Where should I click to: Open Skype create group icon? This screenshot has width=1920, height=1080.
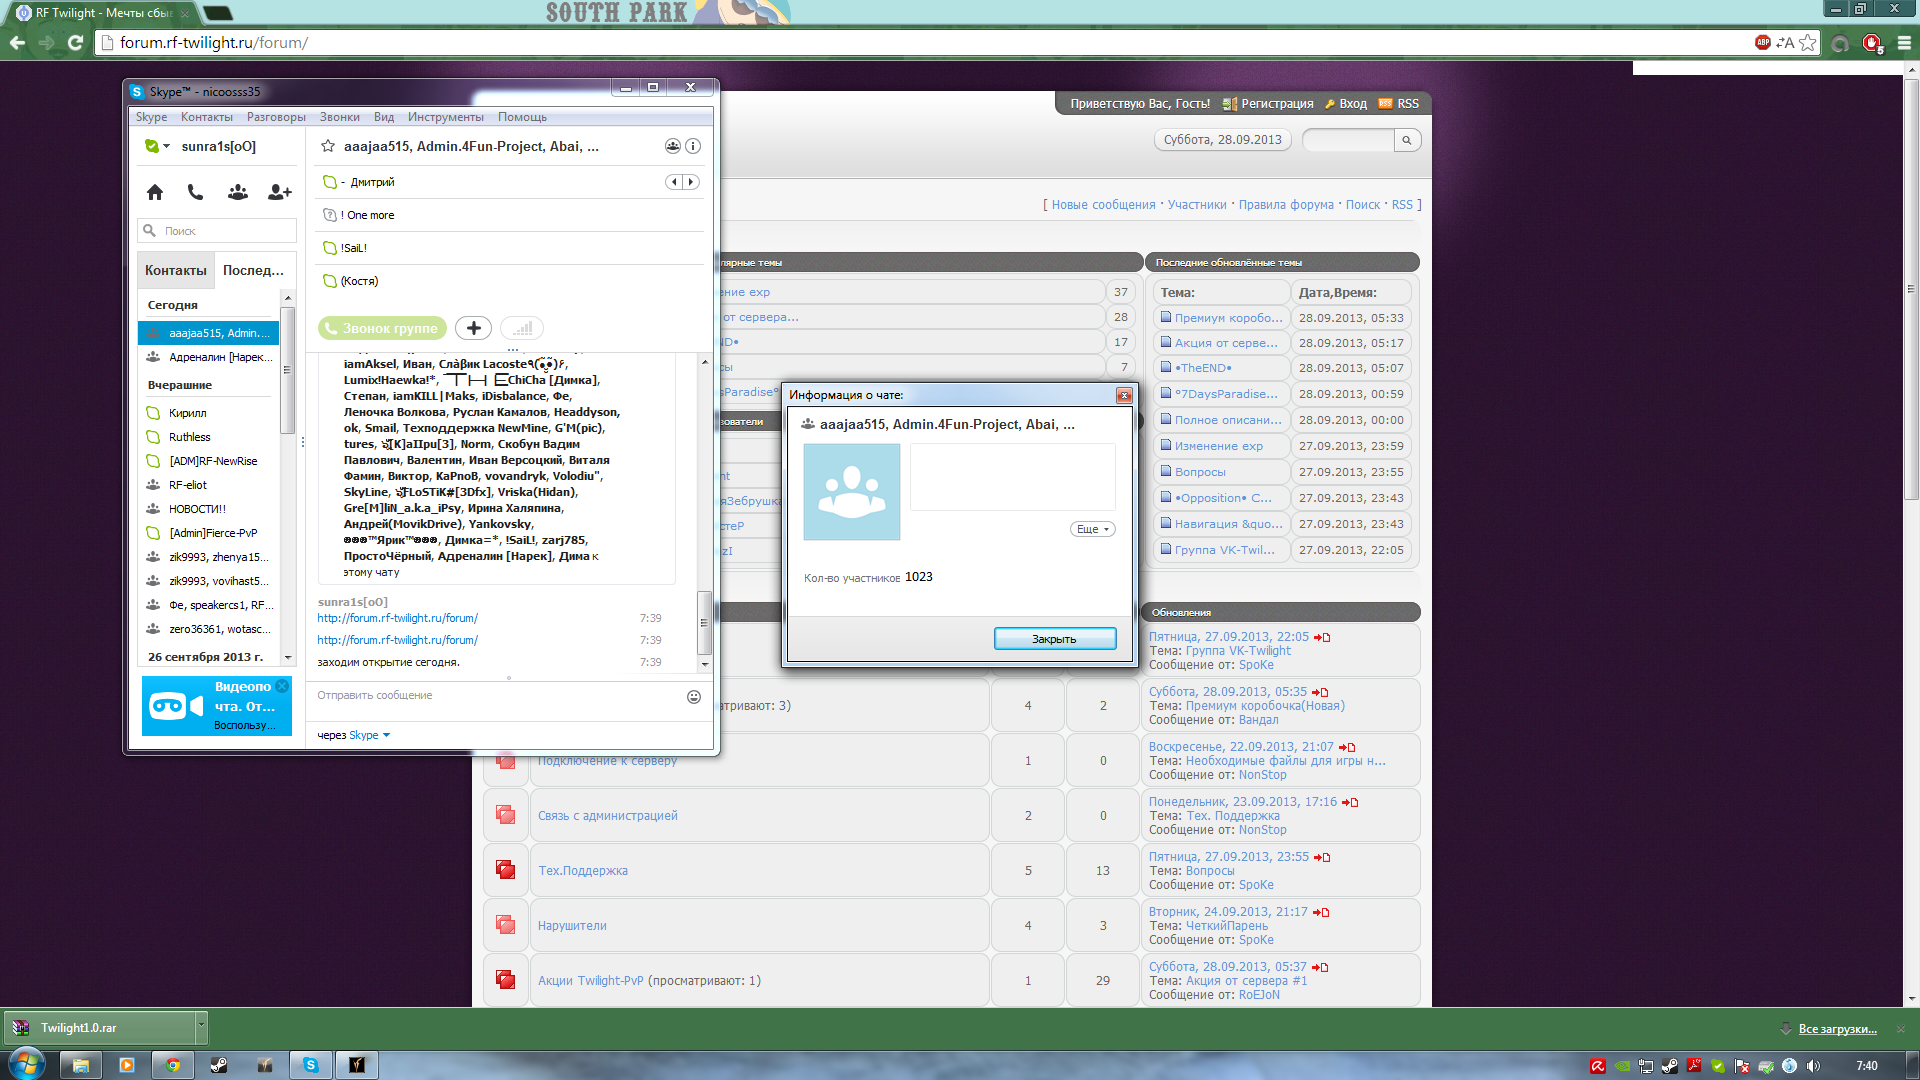click(238, 192)
